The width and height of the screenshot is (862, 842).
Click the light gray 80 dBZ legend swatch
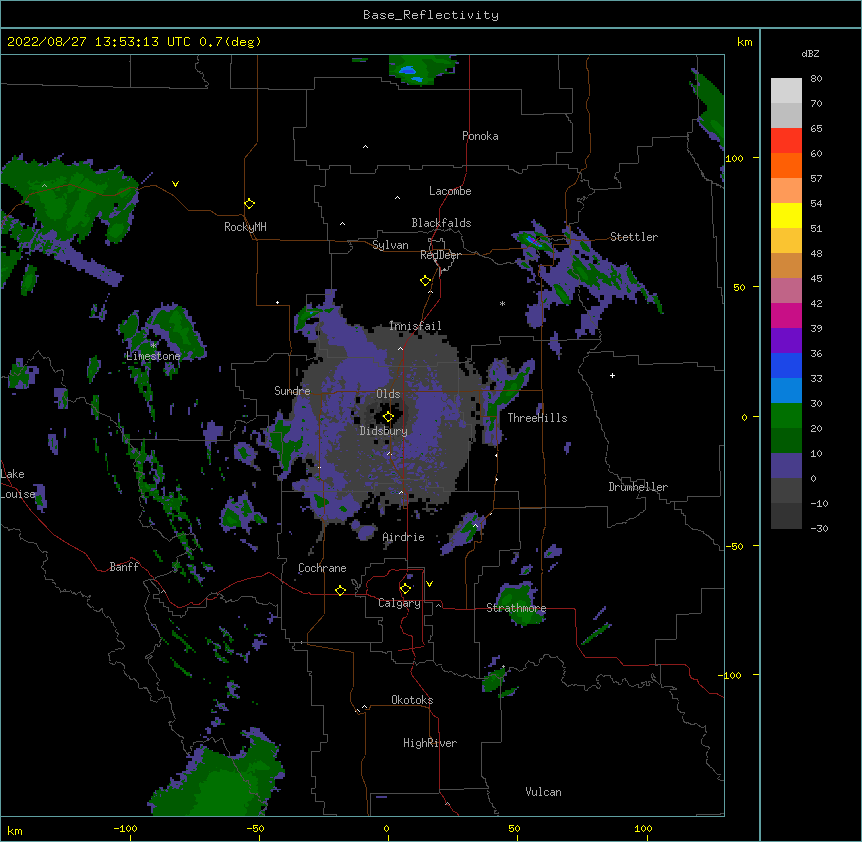[786, 91]
